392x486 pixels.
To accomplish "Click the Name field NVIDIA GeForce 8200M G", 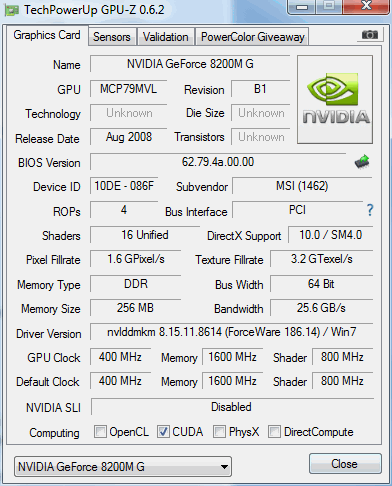I will [x=190, y=64].
